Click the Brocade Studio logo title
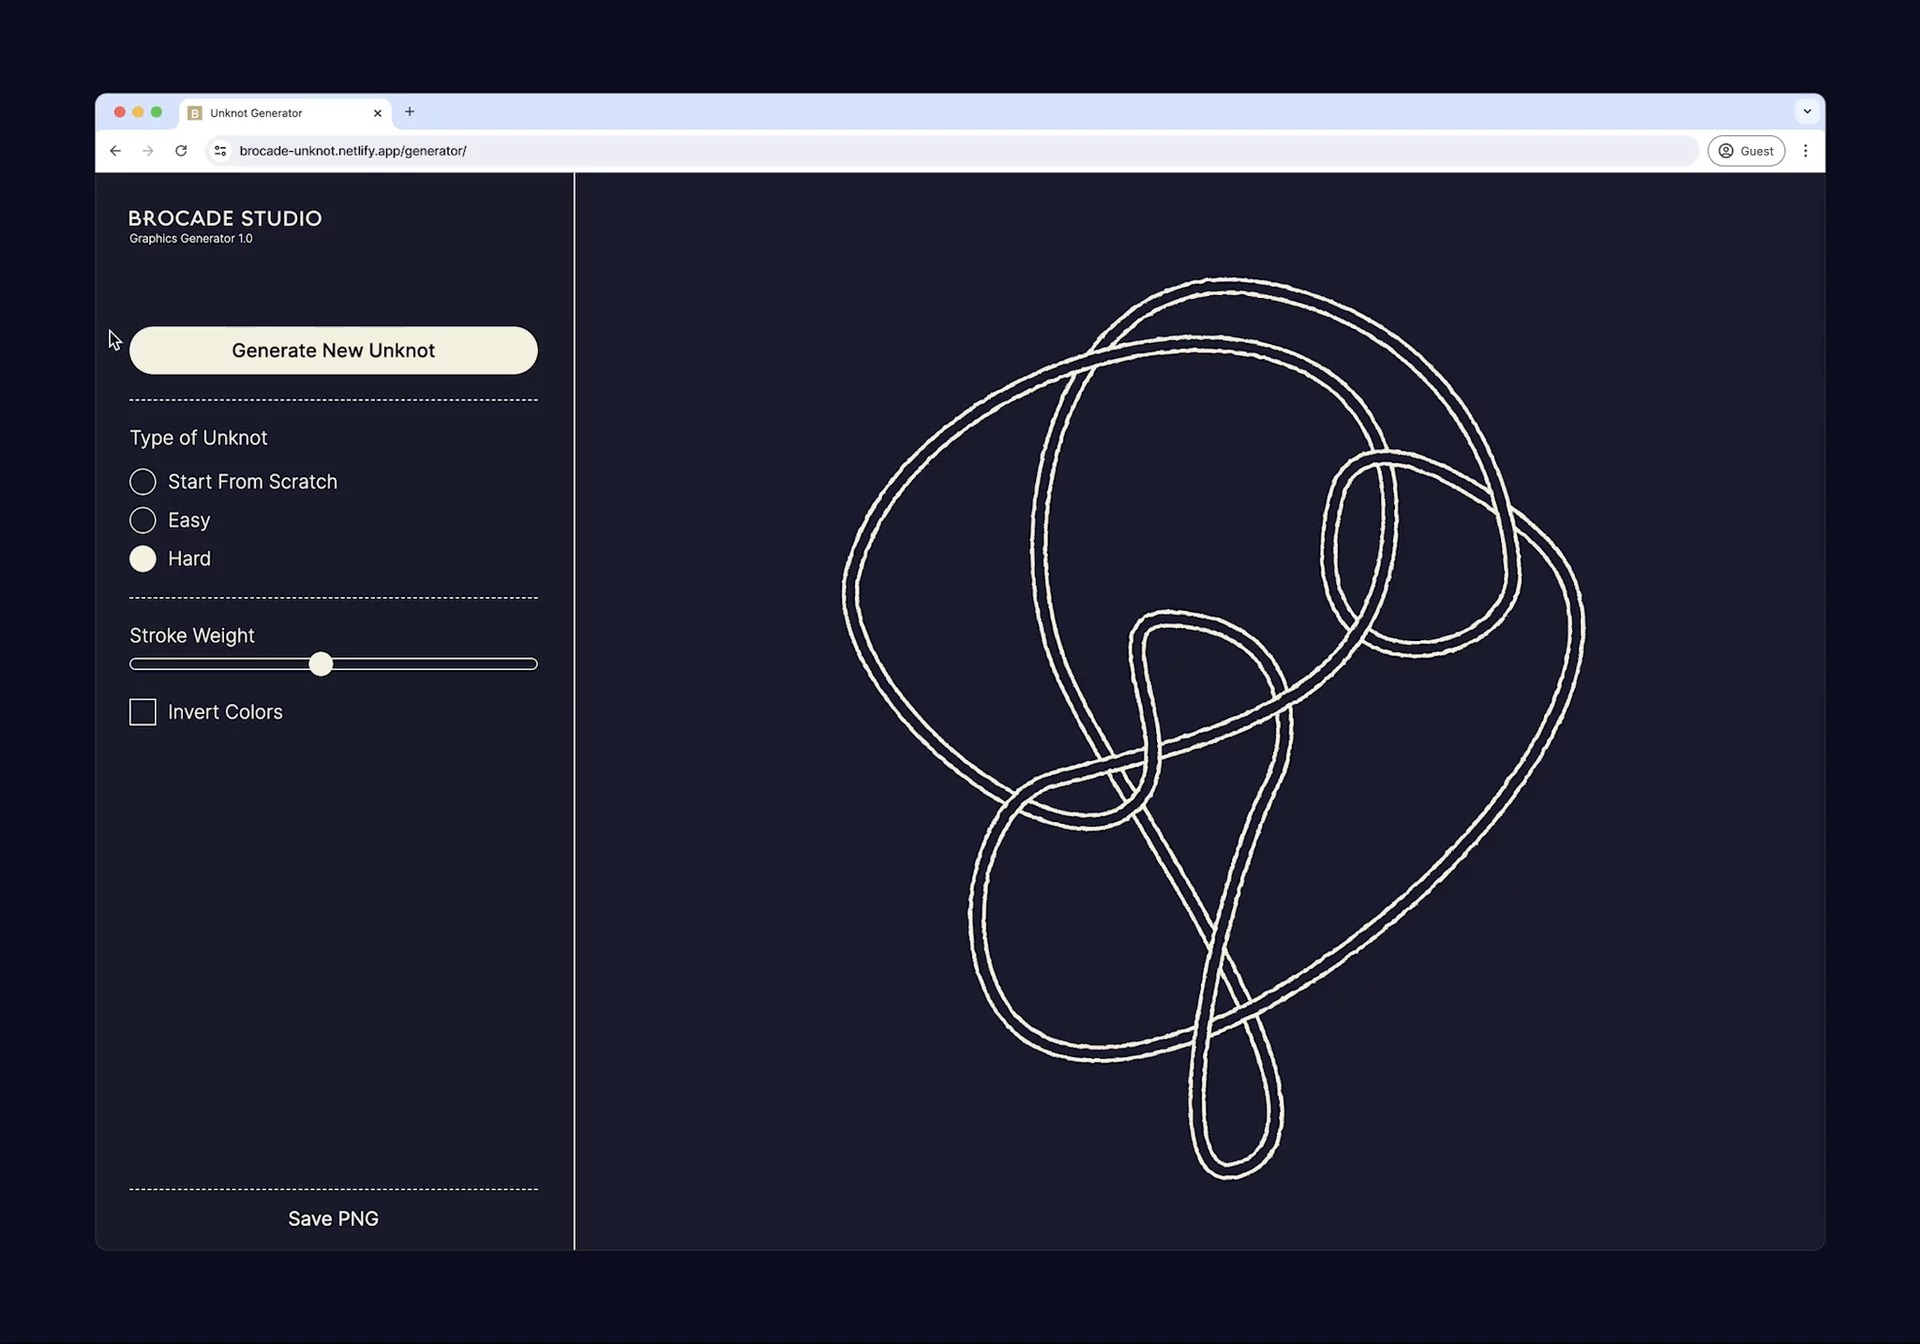The width and height of the screenshot is (1920, 1344). [x=225, y=218]
